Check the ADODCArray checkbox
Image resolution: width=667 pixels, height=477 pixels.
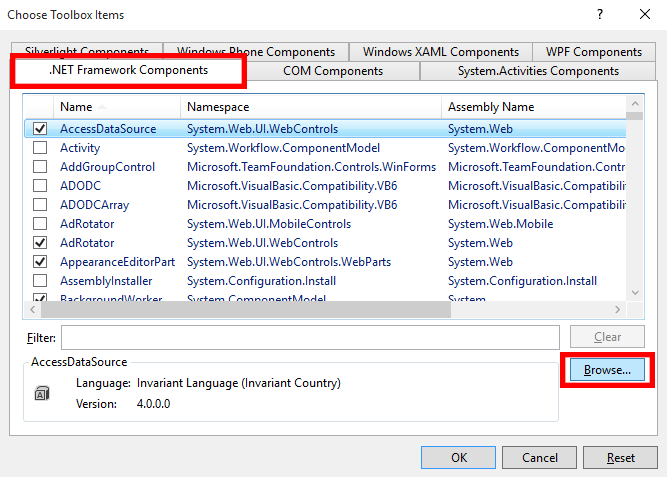pos(40,205)
